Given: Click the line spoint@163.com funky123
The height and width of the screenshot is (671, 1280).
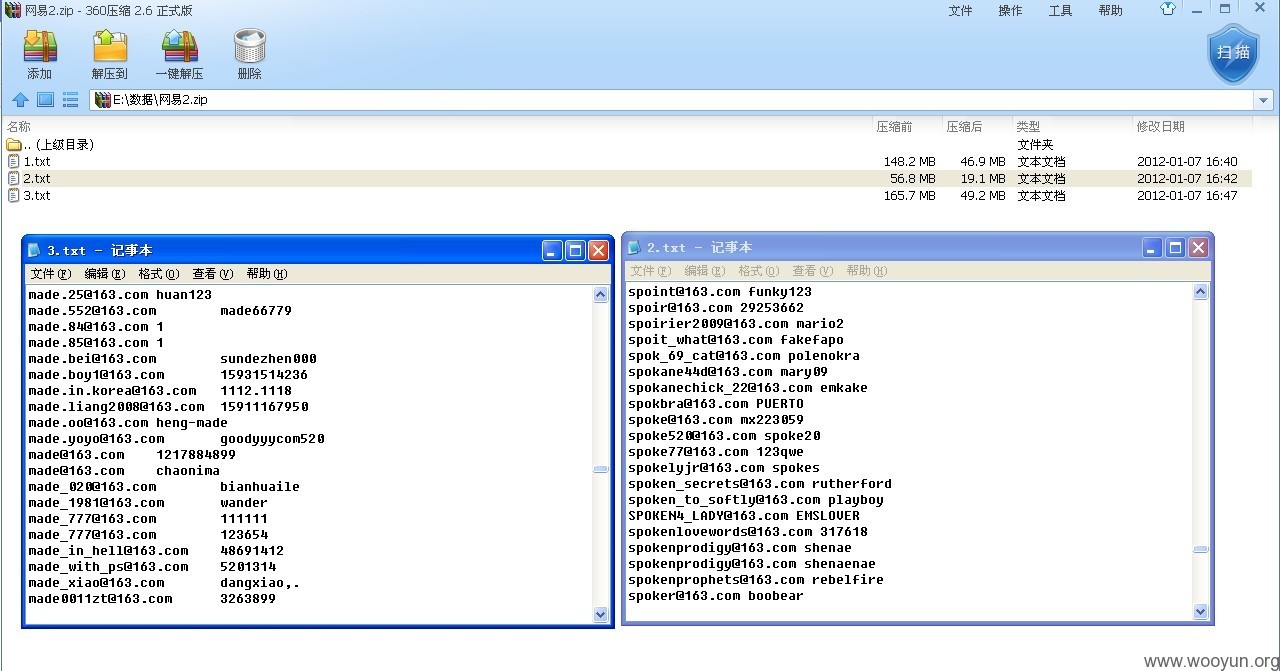Looking at the screenshot, I should pyautogui.click(x=720, y=292).
